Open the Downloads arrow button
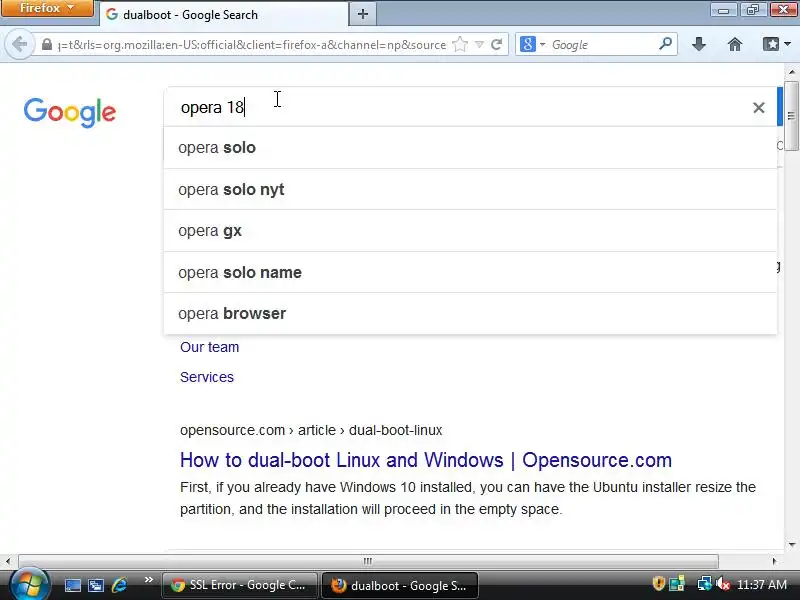The image size is (800, 600). coord(699,44)
